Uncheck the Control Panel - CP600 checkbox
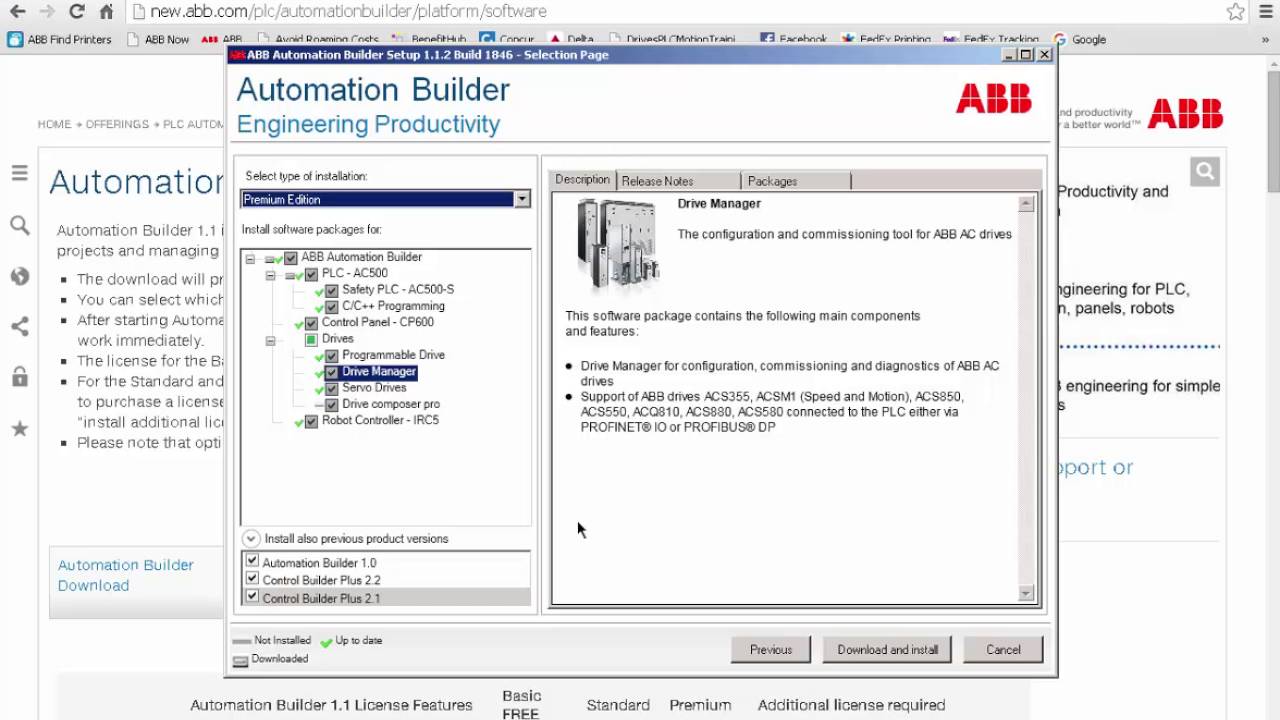This screenshot has height=720, width=1280. (x=311, y=322)
